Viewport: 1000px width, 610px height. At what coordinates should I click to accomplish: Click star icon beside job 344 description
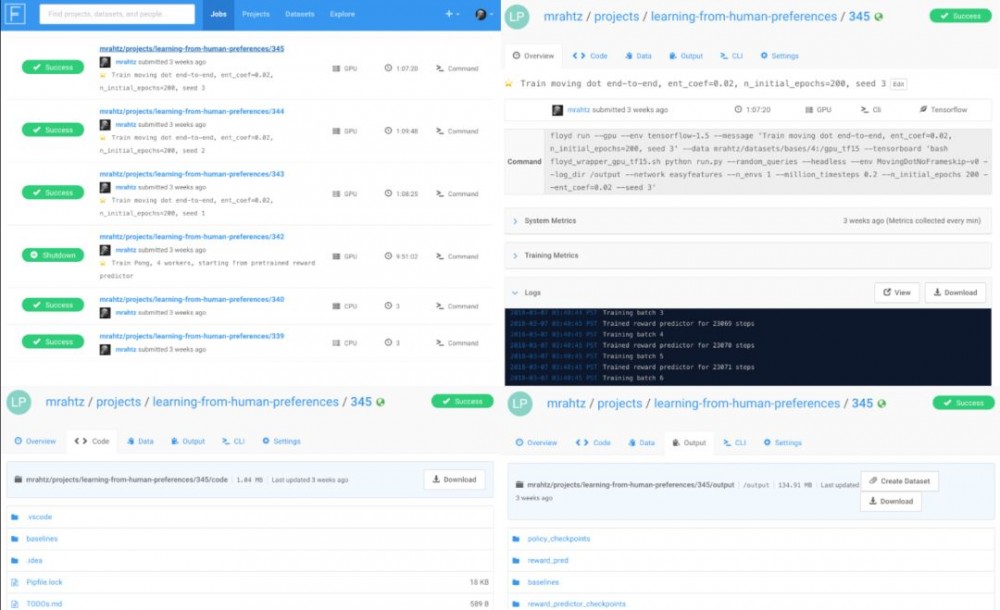[x=103, y=138]
